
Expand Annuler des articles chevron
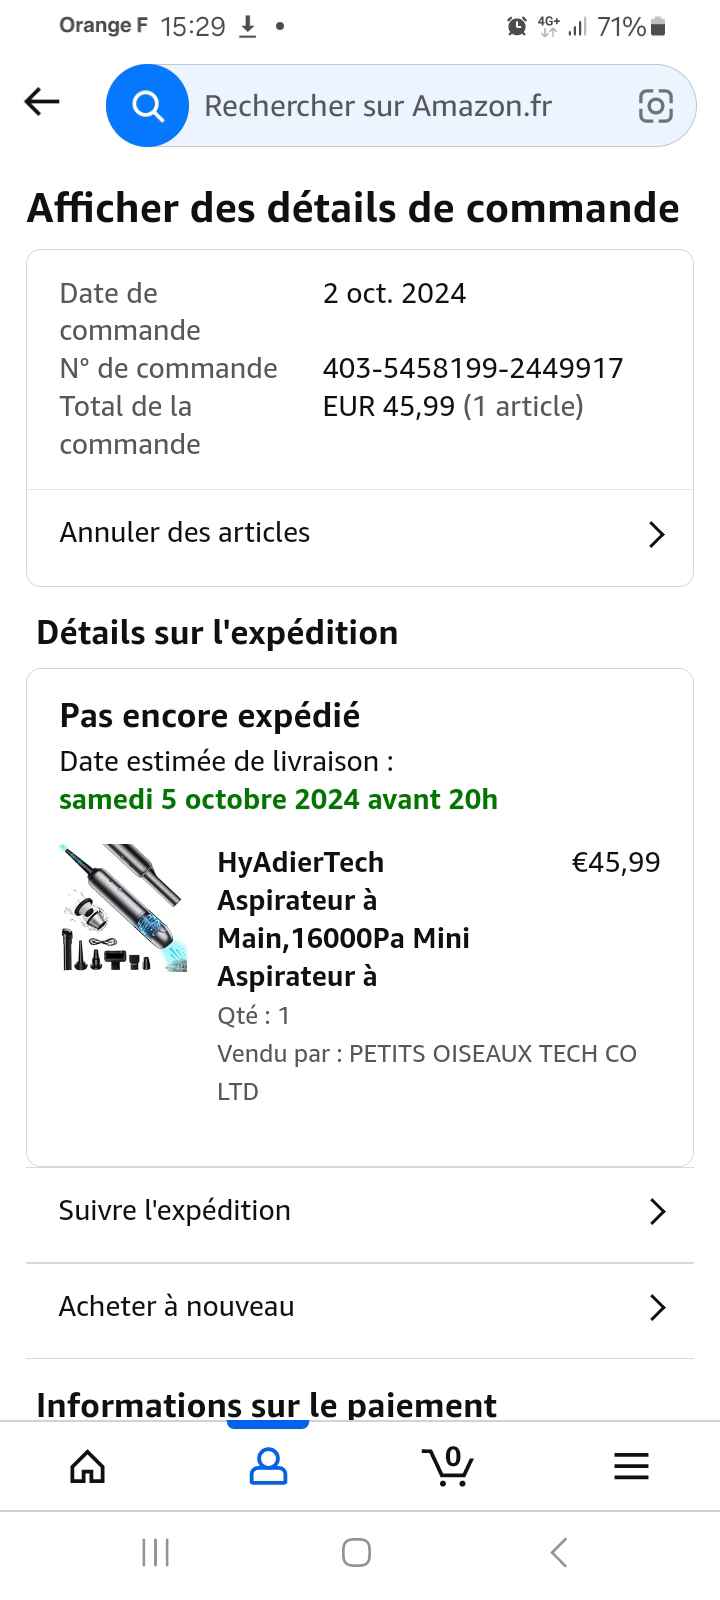657,534
